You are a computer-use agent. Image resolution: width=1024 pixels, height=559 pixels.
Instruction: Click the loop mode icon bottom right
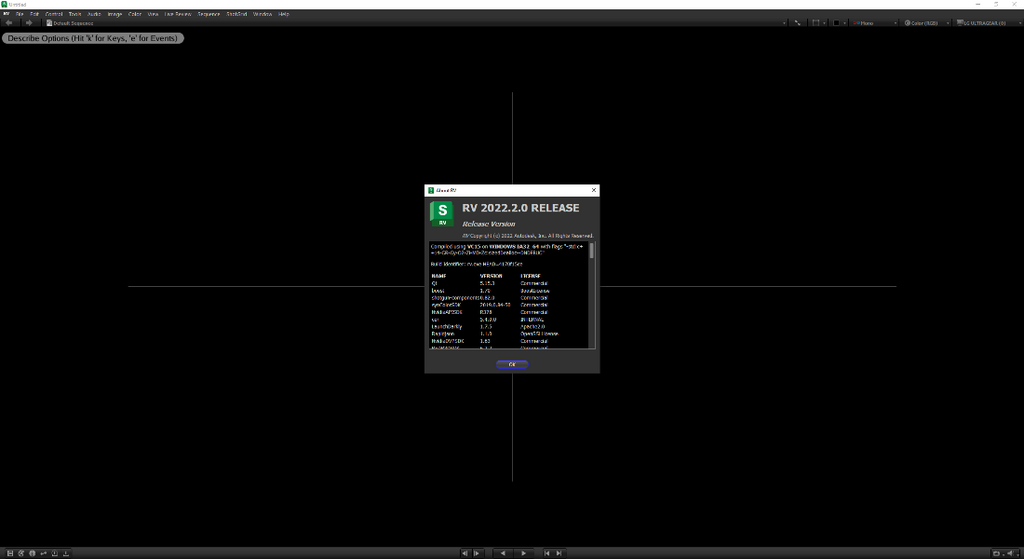tap(997, 554)
